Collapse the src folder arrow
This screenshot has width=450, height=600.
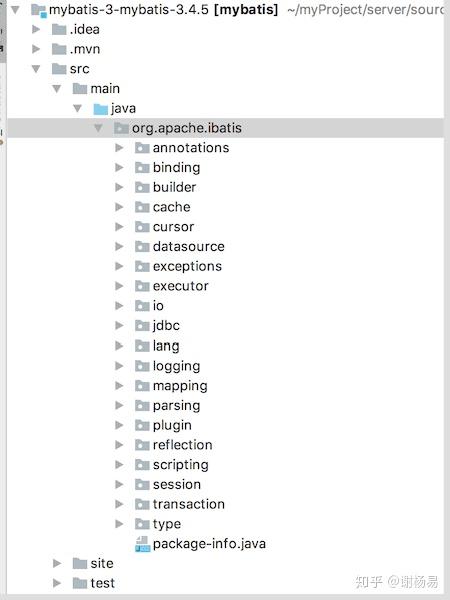click(36, 69)
